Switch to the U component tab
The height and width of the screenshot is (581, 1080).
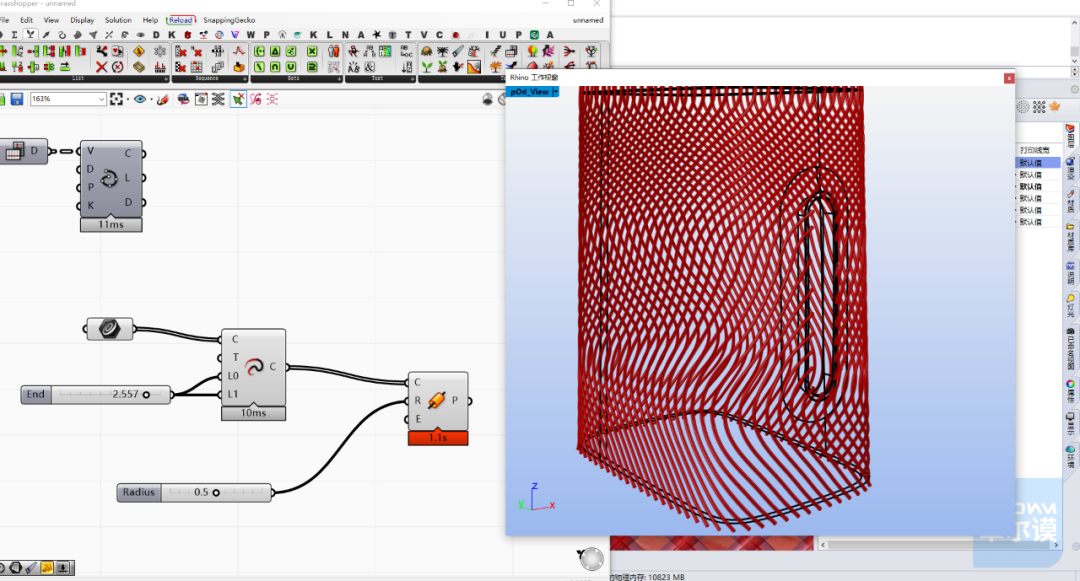tap(503, 34)
